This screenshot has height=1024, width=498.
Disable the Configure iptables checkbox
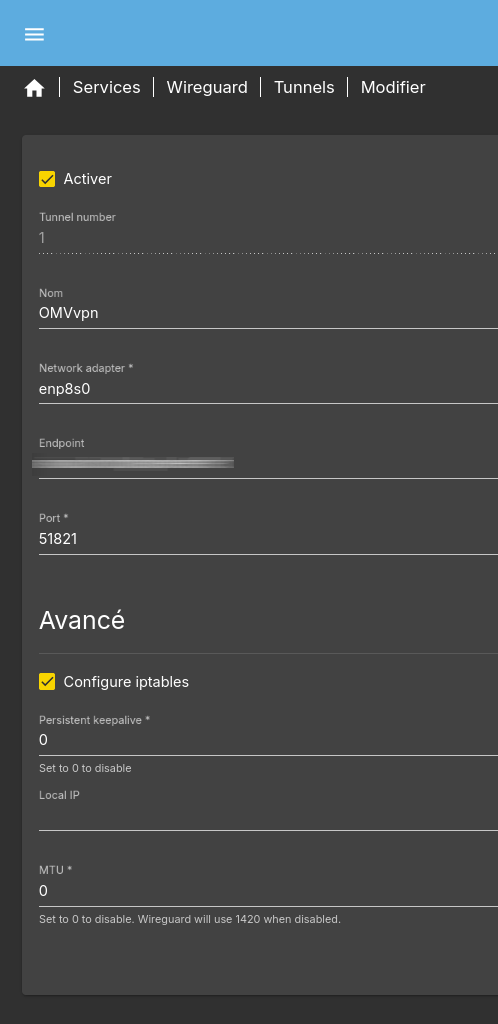coord(47,682)
